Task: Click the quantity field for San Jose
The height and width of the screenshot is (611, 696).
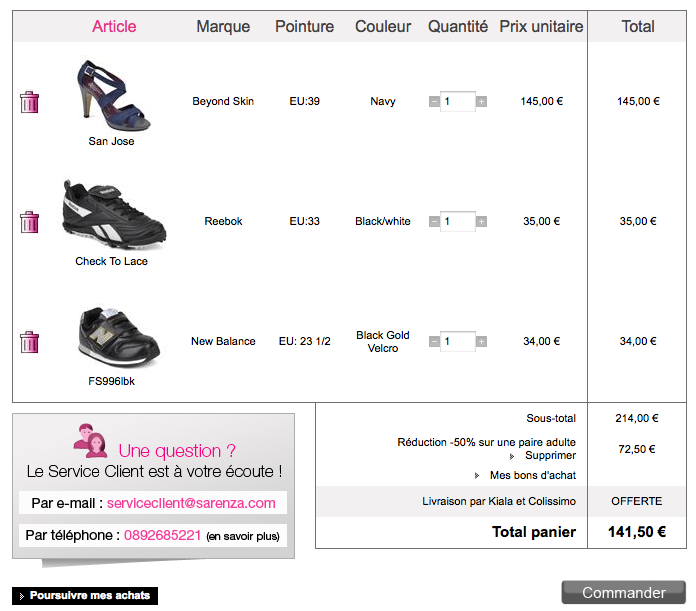Action: click(458, 102)
